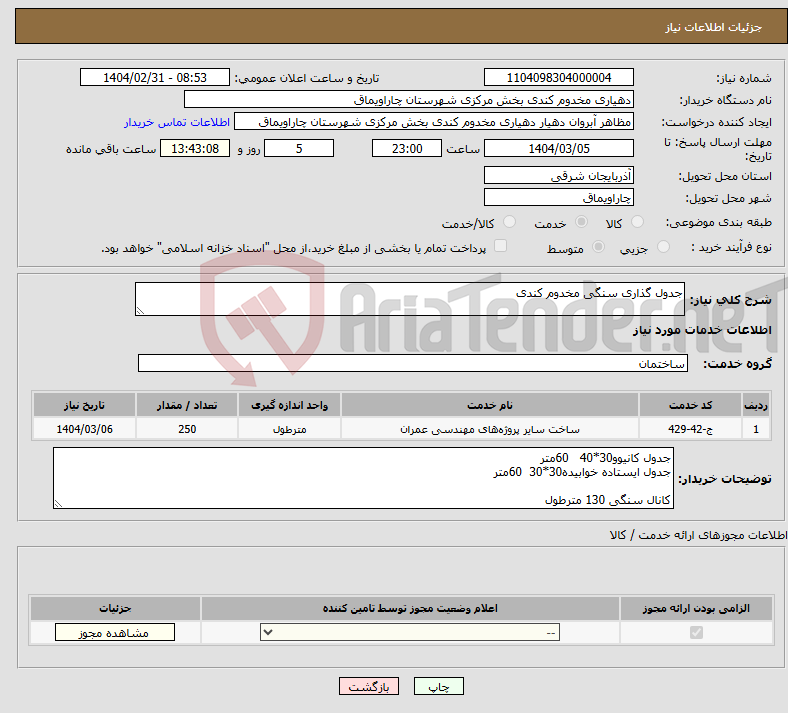Select the متوسط purchase type radio
Viewport: 788px width, 713px height.
click(599, 247)
